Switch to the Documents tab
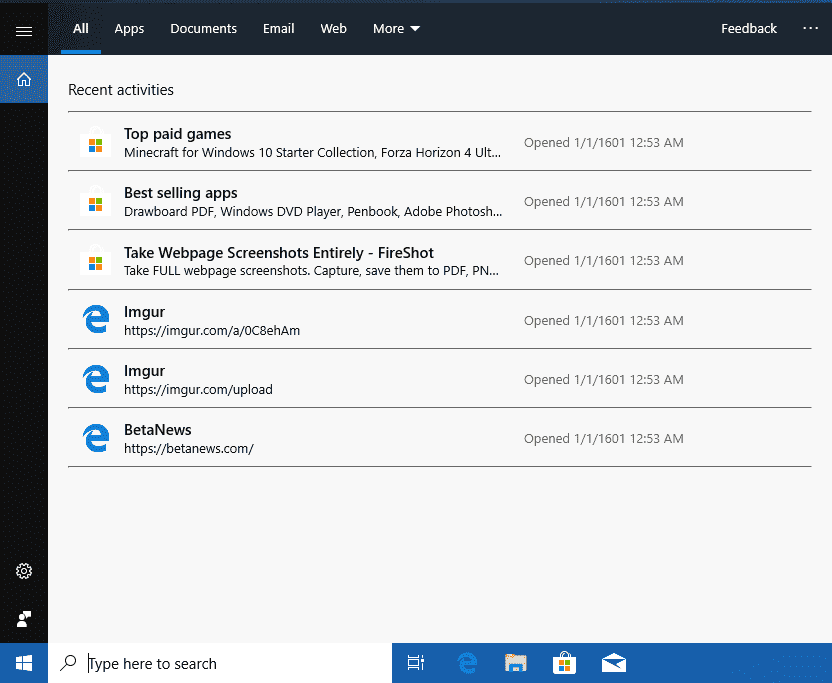Screen dimensions: 832x683 203,29
